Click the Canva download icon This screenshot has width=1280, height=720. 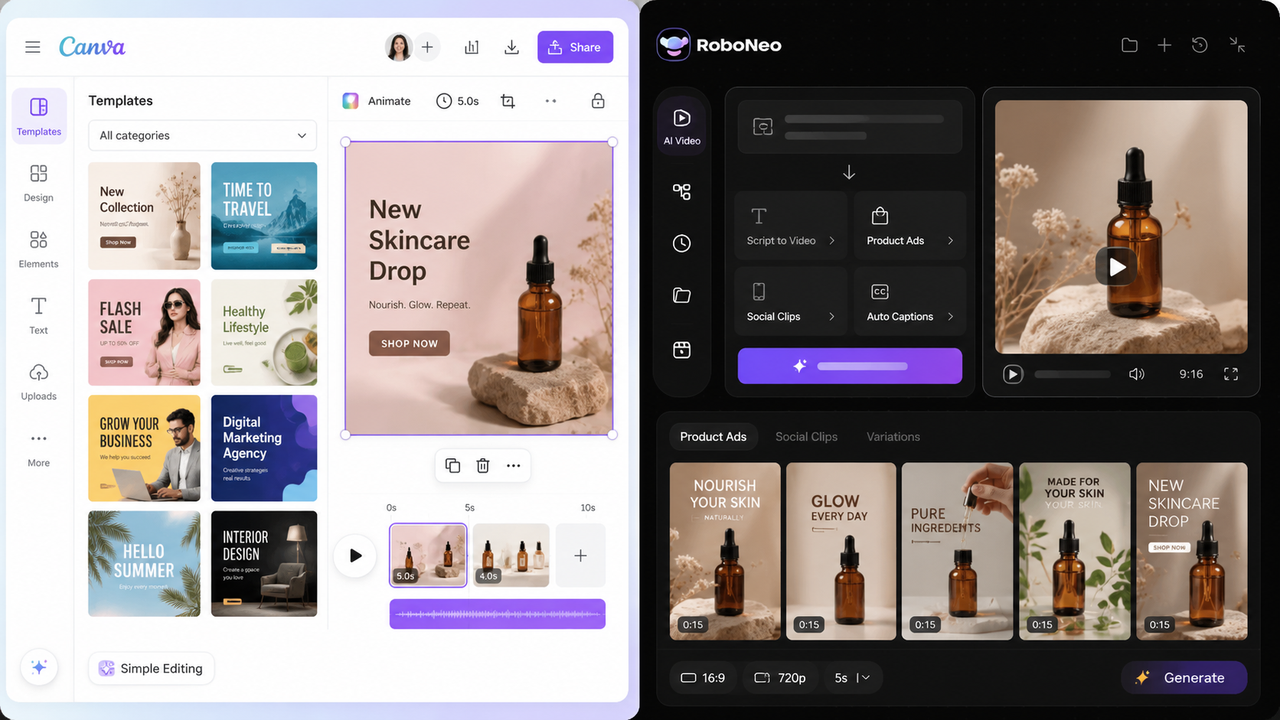[511, 47]
